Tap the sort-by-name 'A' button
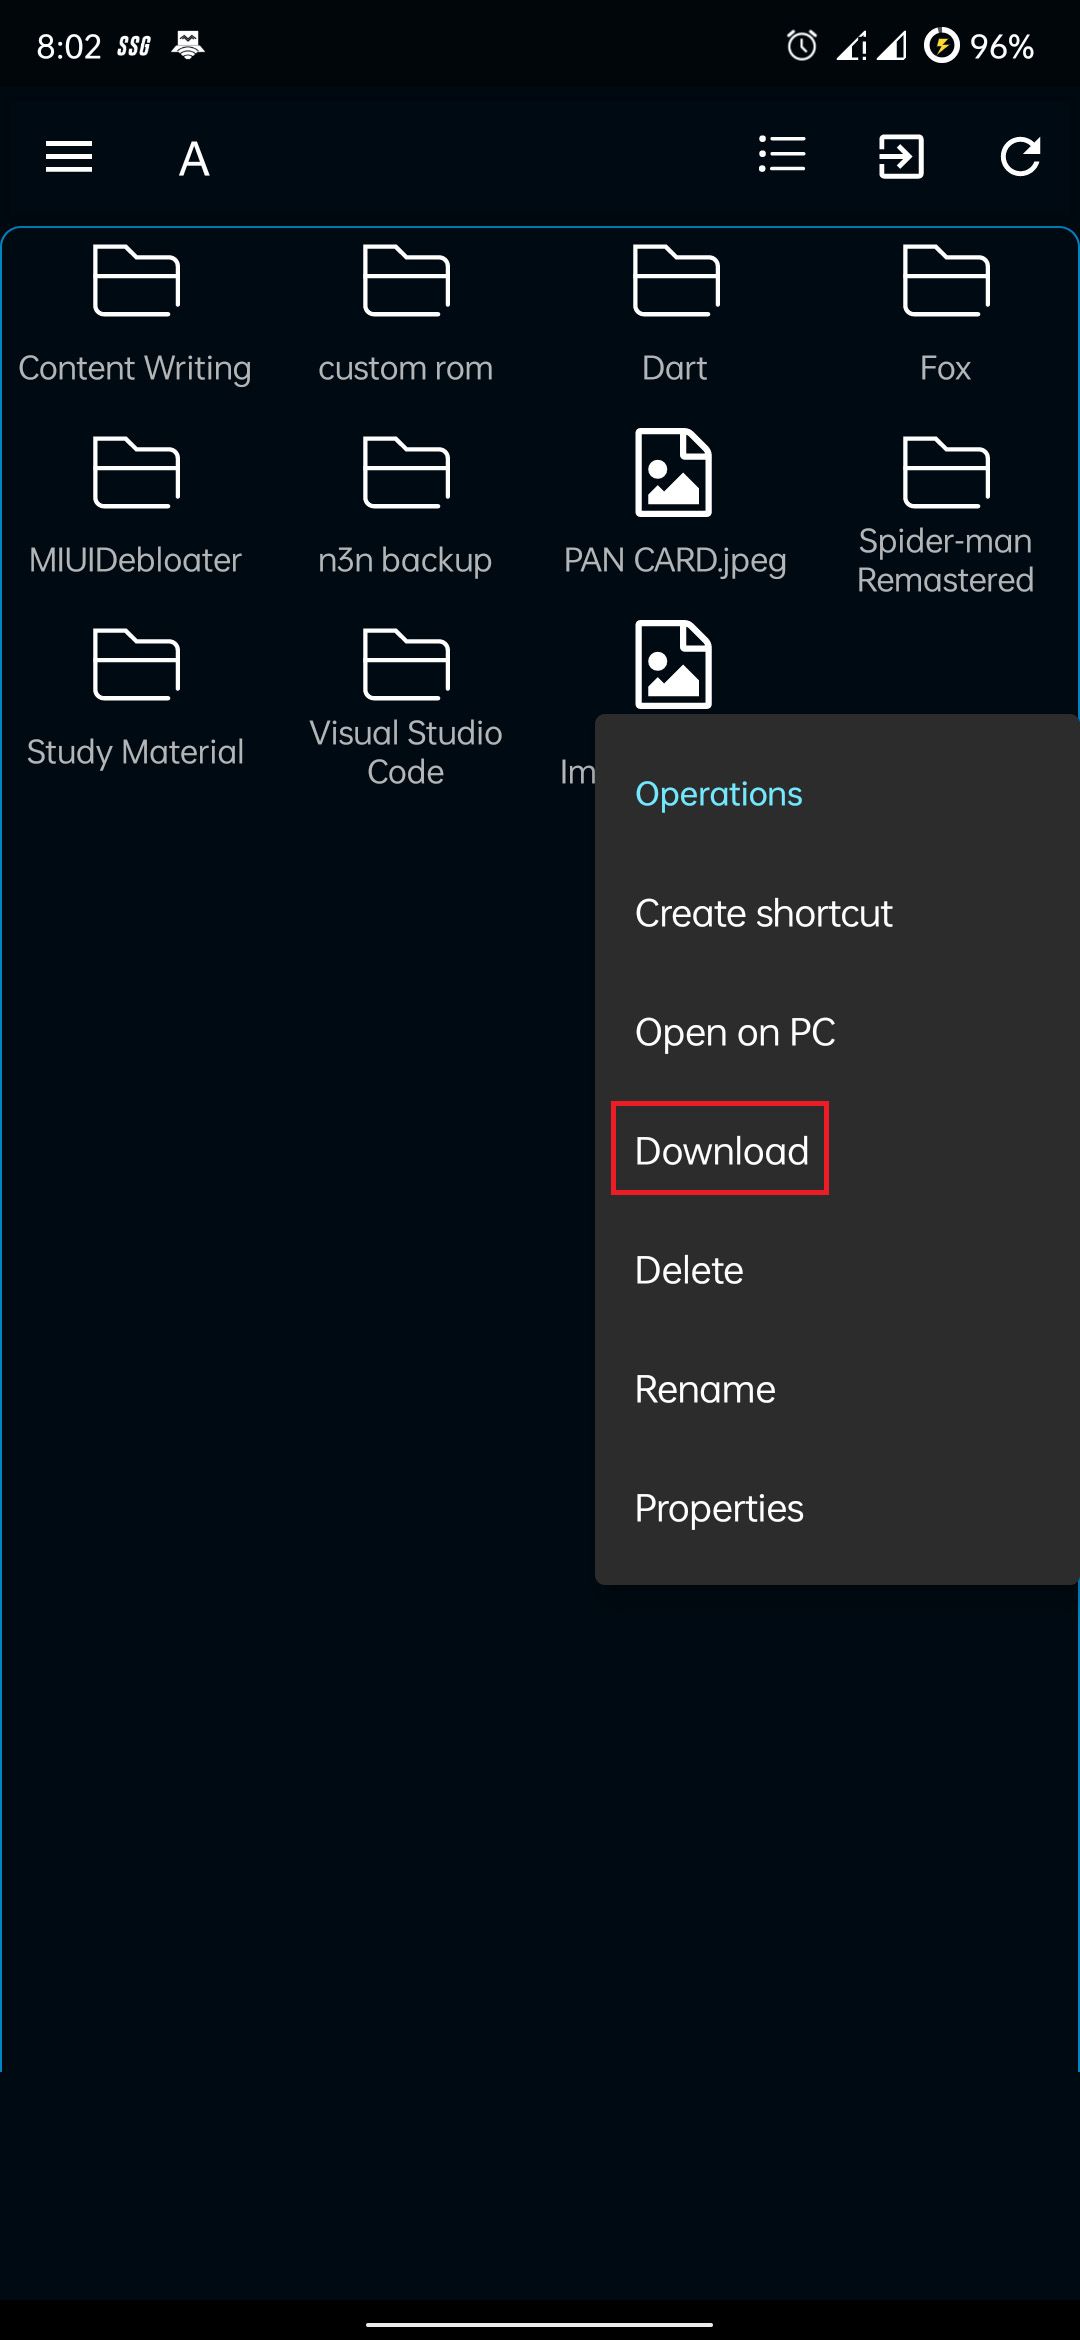 pos(194,159)
